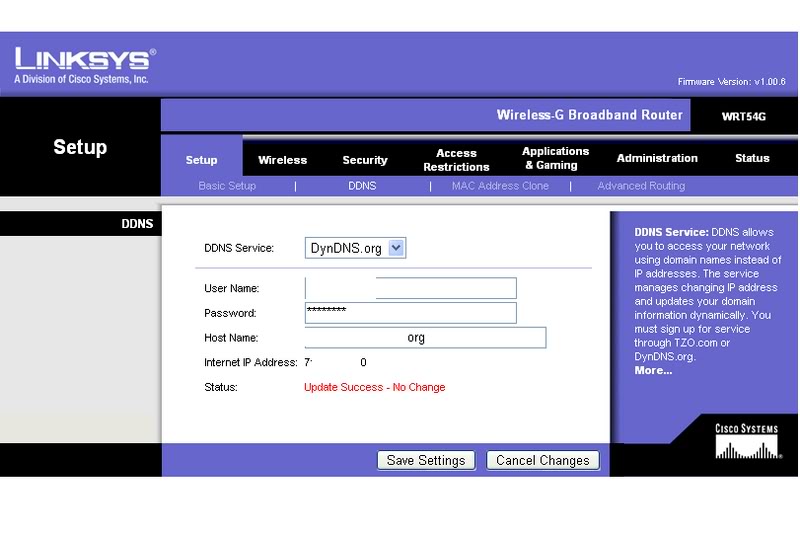The image size is (800, 534).
Task: Open the DDNS Service dropdown
Action: [355, 248]
